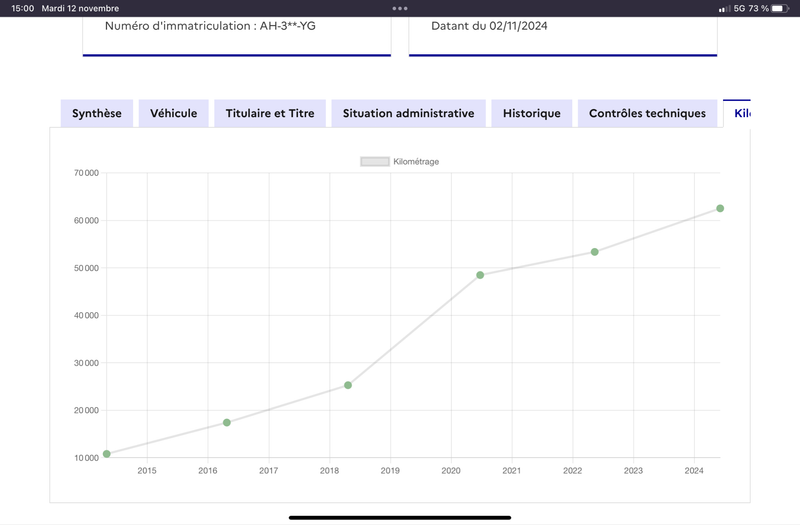Tap the date Mardi 12 novembre
Screen dimensions: 800x525
[x=80, y=8]
